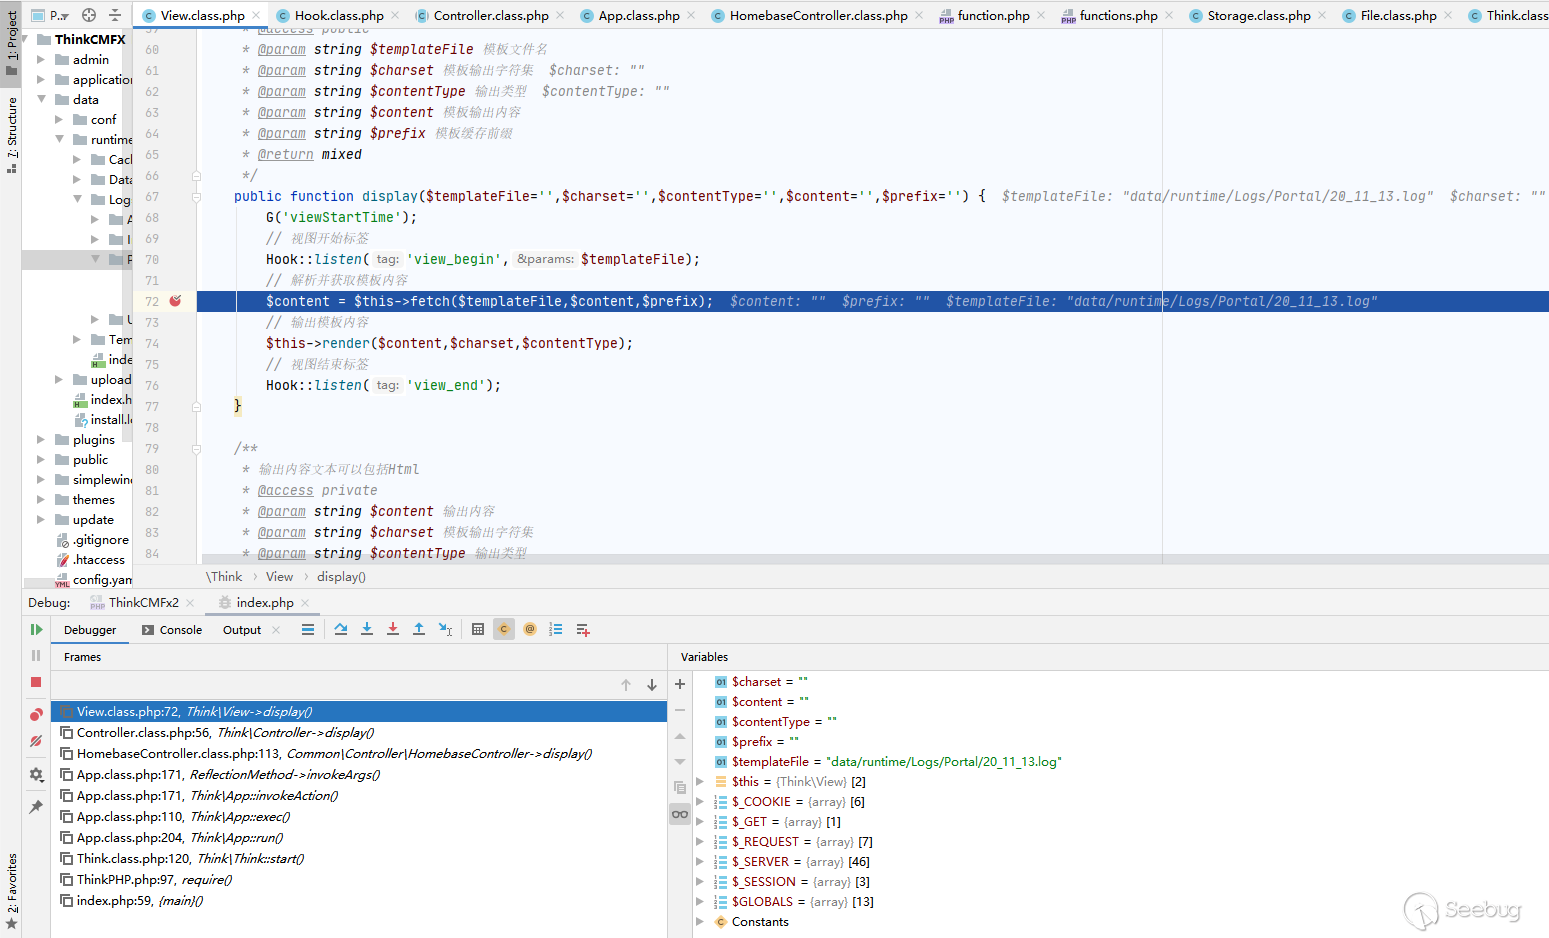1549x938 pixels.
Task: Click the Step Over debugger icon
Action: 341,629
